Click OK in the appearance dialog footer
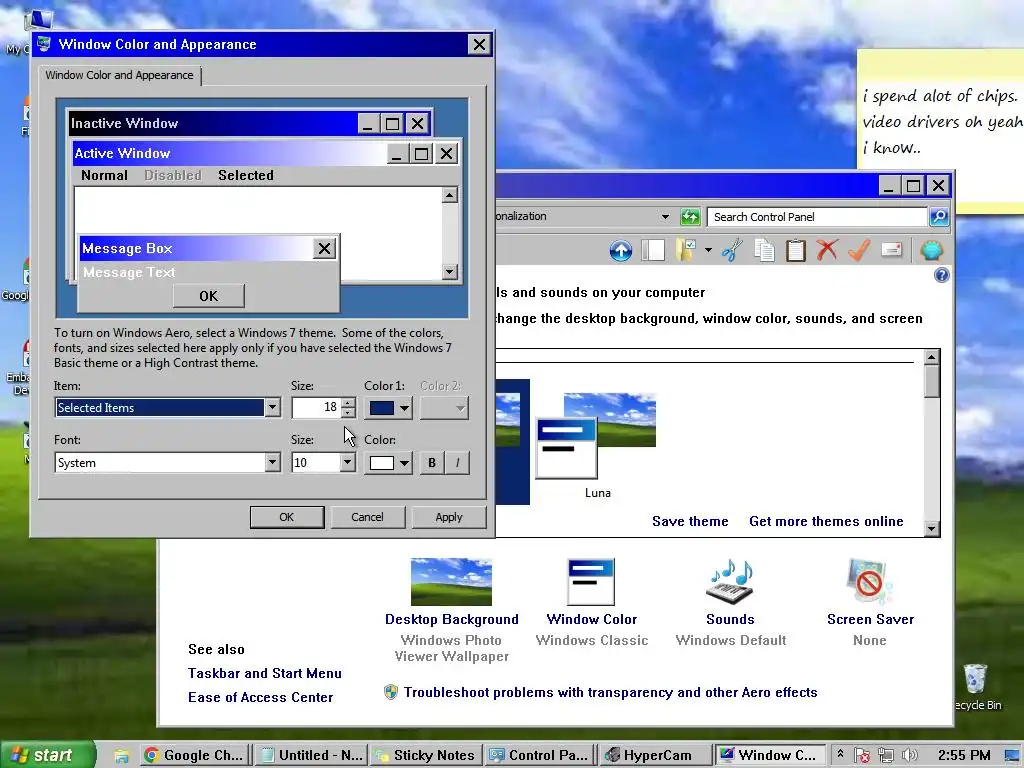Screen dimensions: 1024x768 (287, 517)
